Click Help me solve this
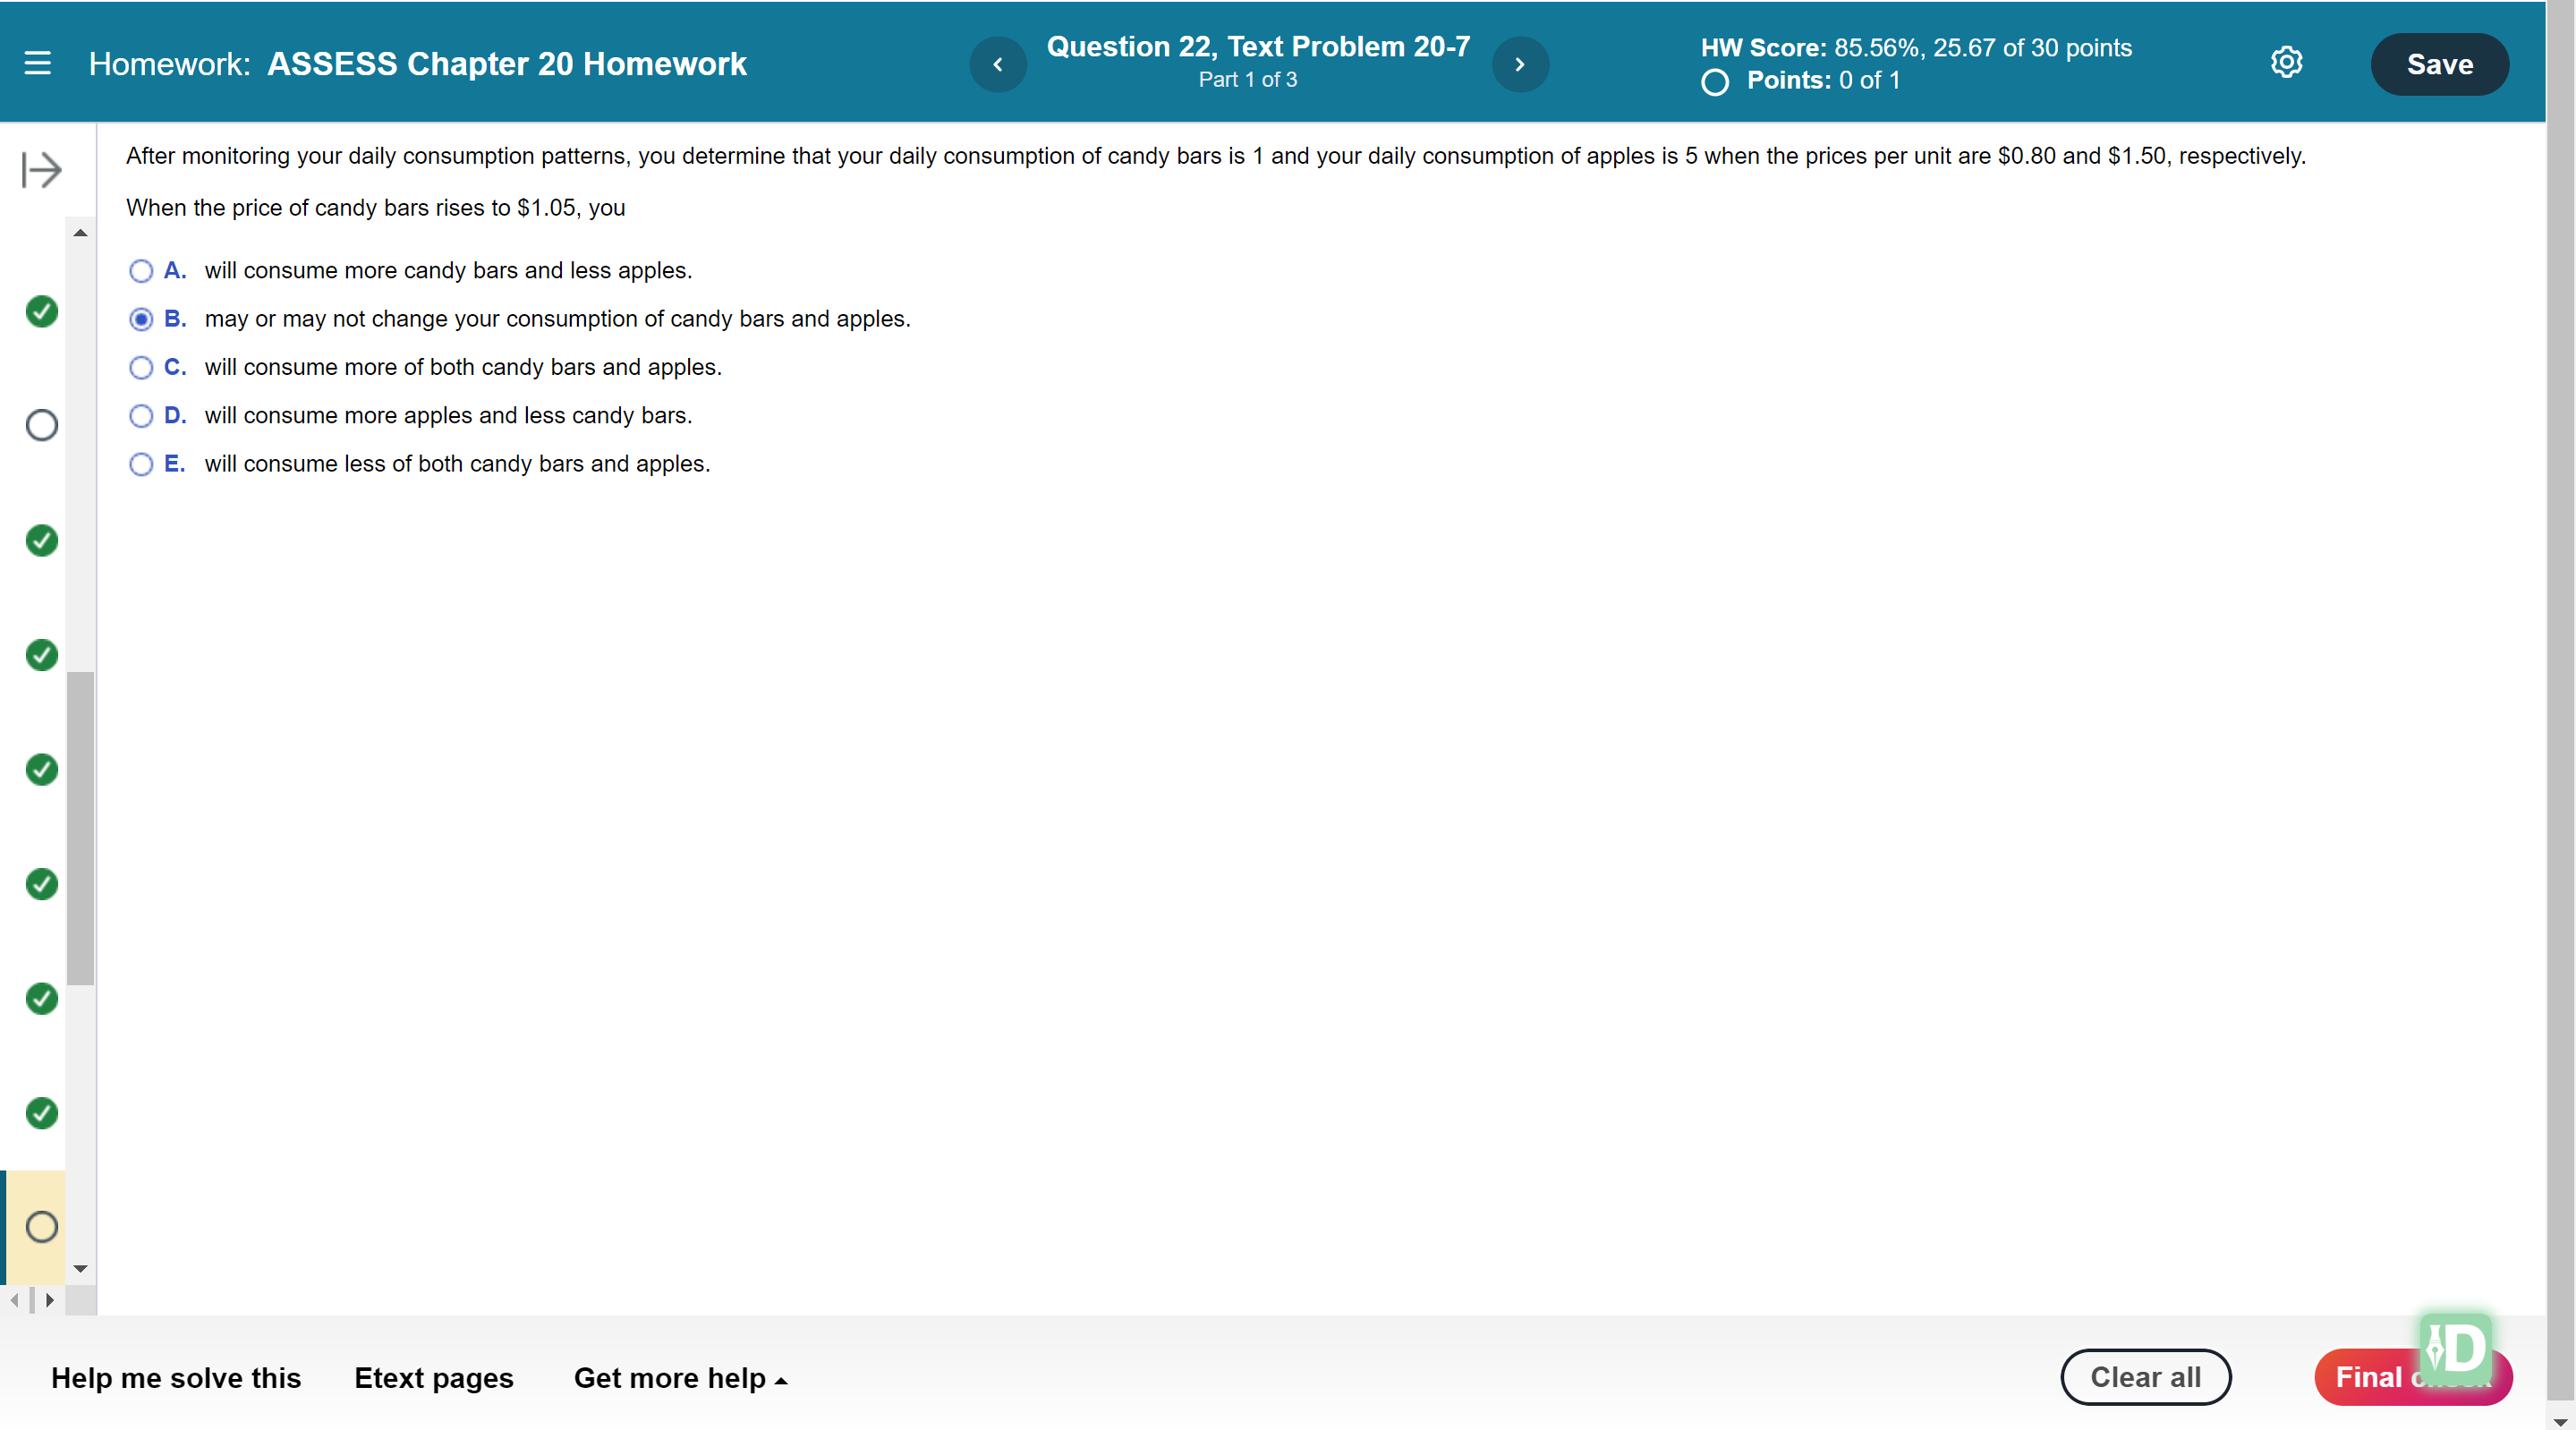The image size is (2576, 1430). tap(176, 1378)
